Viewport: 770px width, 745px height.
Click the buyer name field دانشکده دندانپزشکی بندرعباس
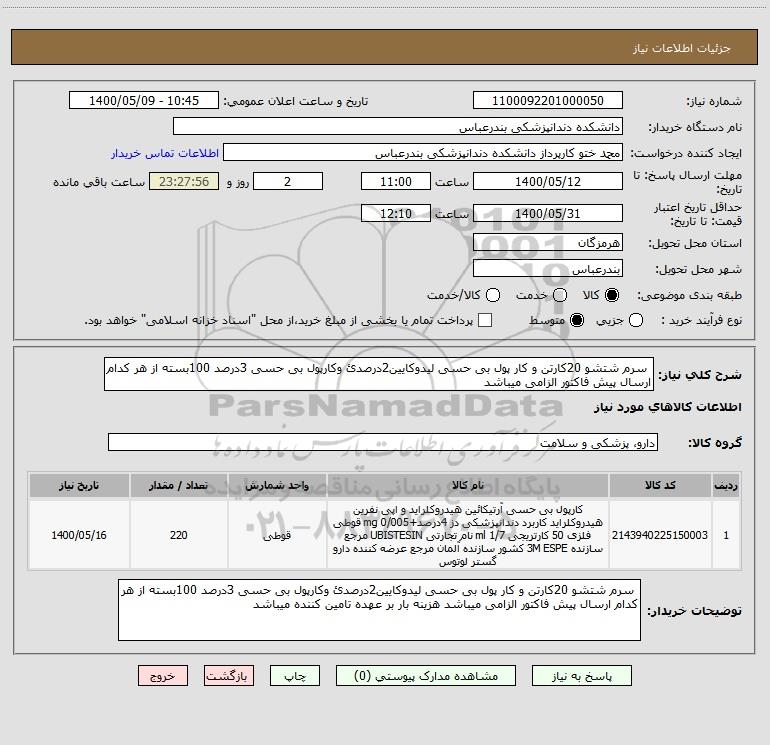click(398, 127)
